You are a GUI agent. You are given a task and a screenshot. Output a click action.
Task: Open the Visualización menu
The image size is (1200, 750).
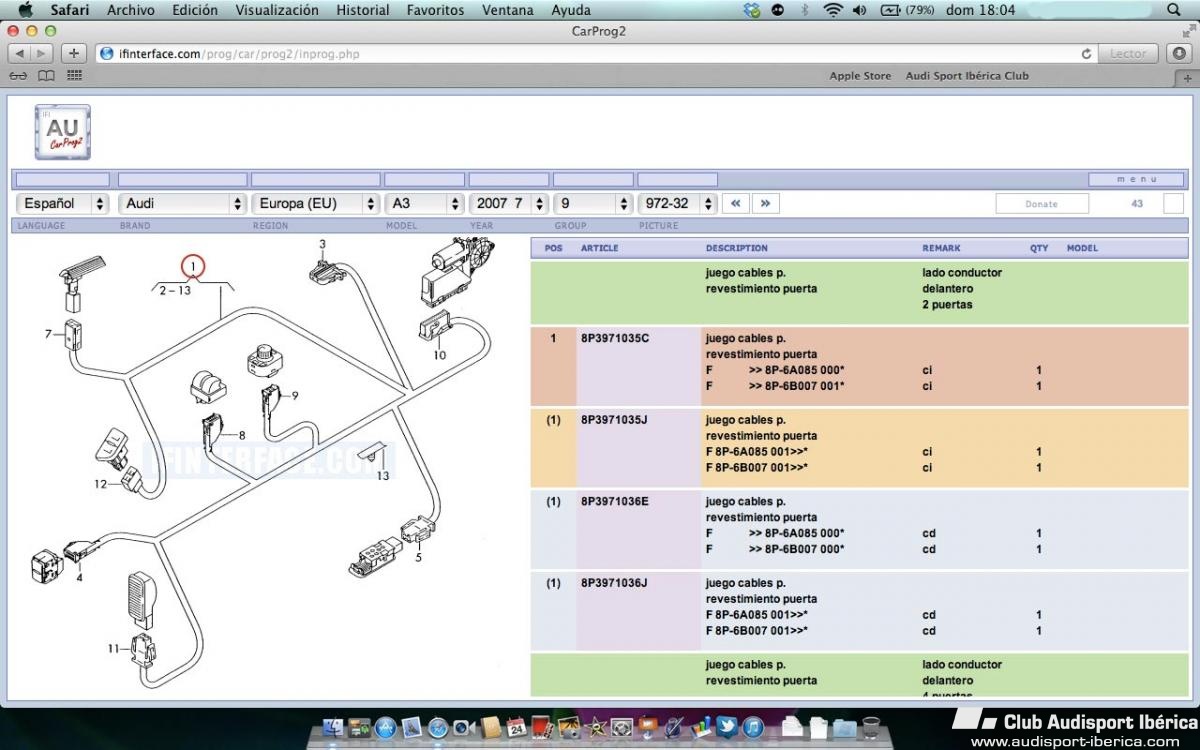(277, 10)
